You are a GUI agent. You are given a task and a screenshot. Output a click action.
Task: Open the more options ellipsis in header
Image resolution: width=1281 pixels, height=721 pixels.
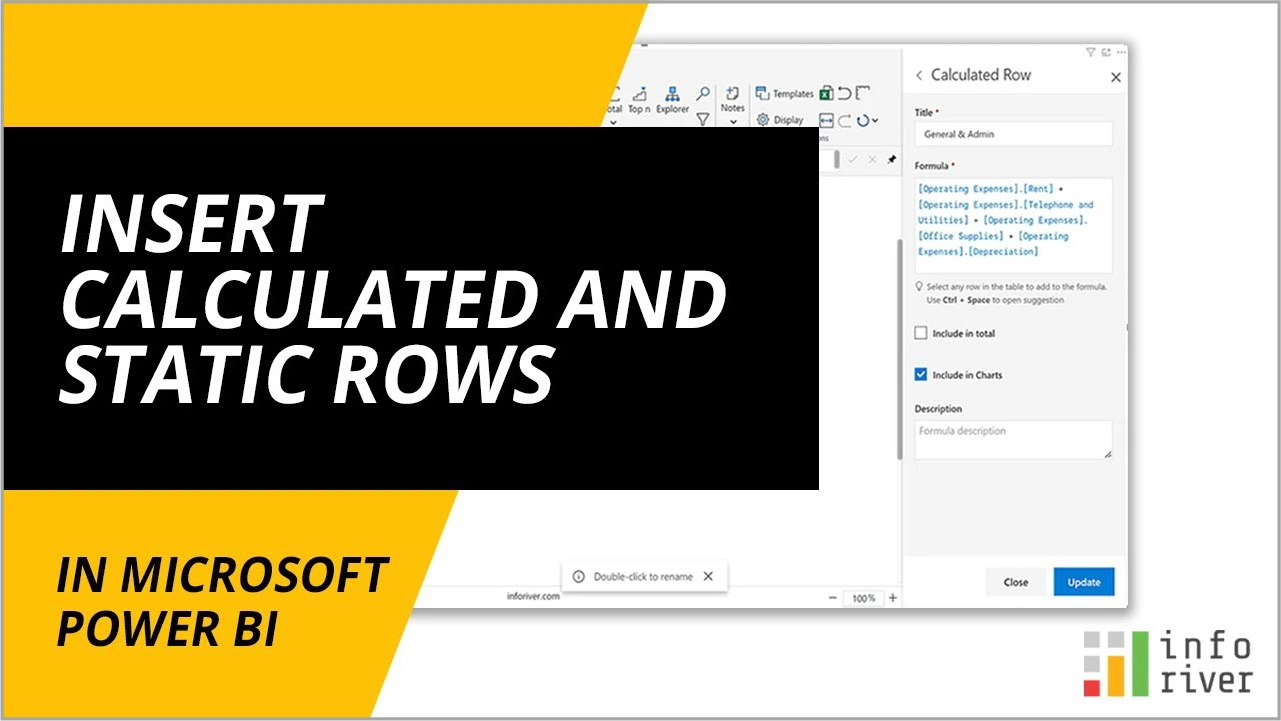click(1121, 52)
